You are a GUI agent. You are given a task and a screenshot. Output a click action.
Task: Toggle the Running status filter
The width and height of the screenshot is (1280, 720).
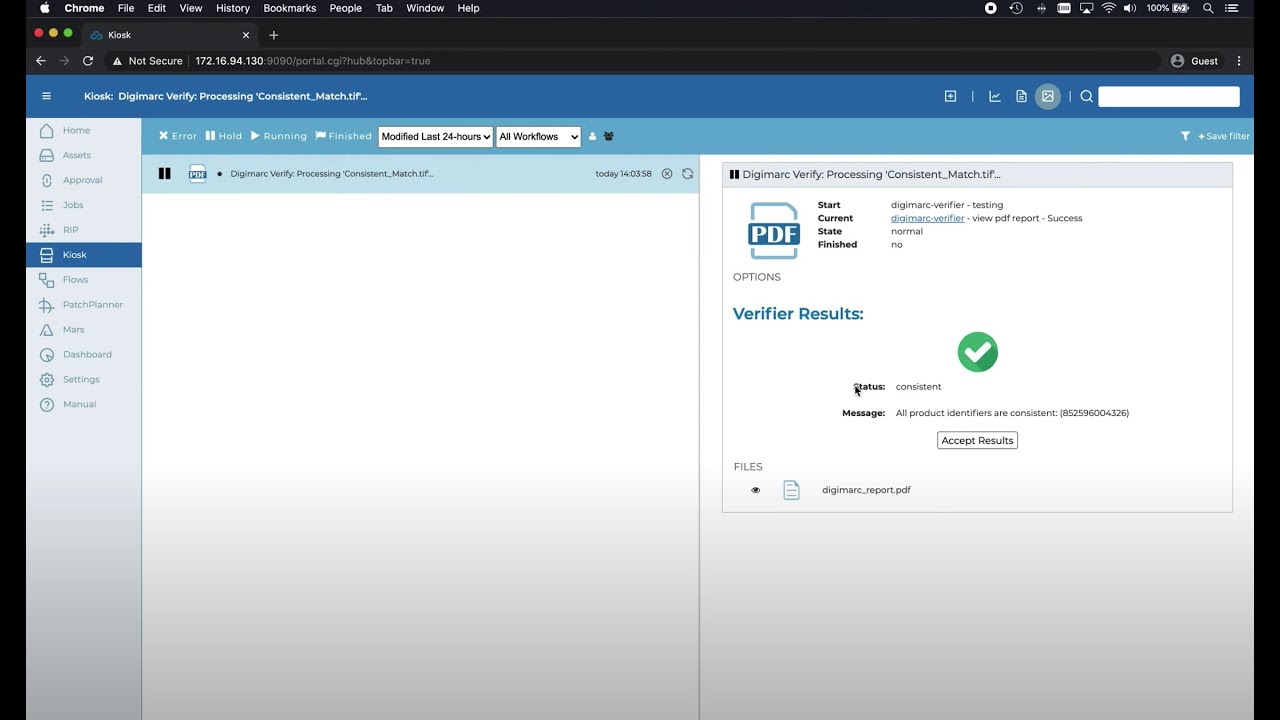click(279, 136)
